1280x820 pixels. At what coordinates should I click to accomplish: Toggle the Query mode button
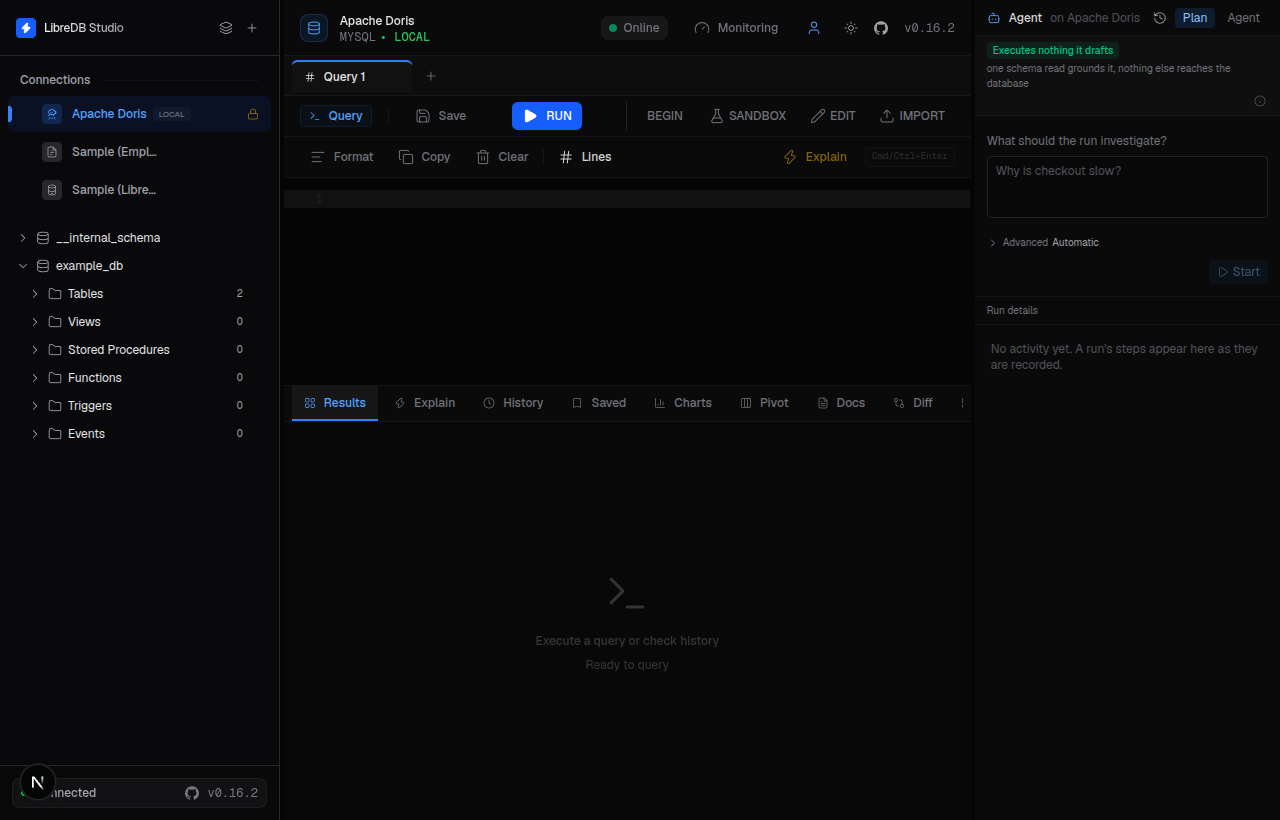tap(336, 116)
